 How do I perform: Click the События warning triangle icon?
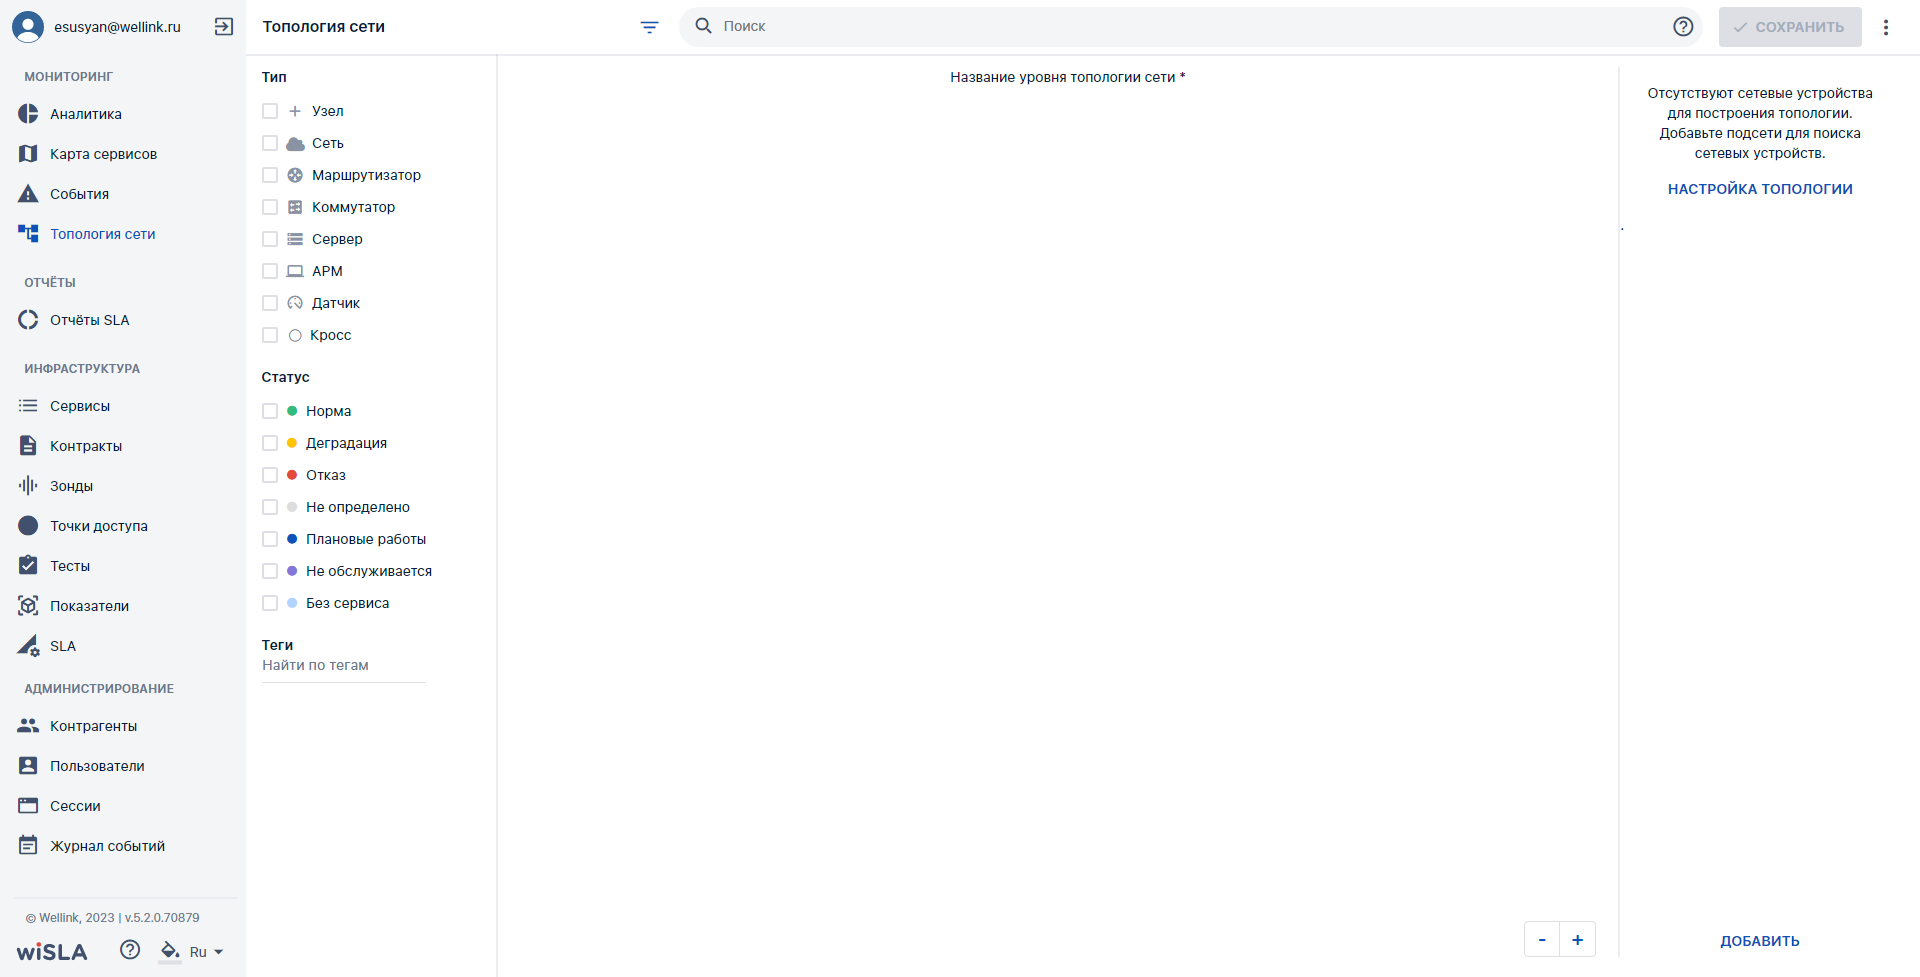click(x=28, y=194)
